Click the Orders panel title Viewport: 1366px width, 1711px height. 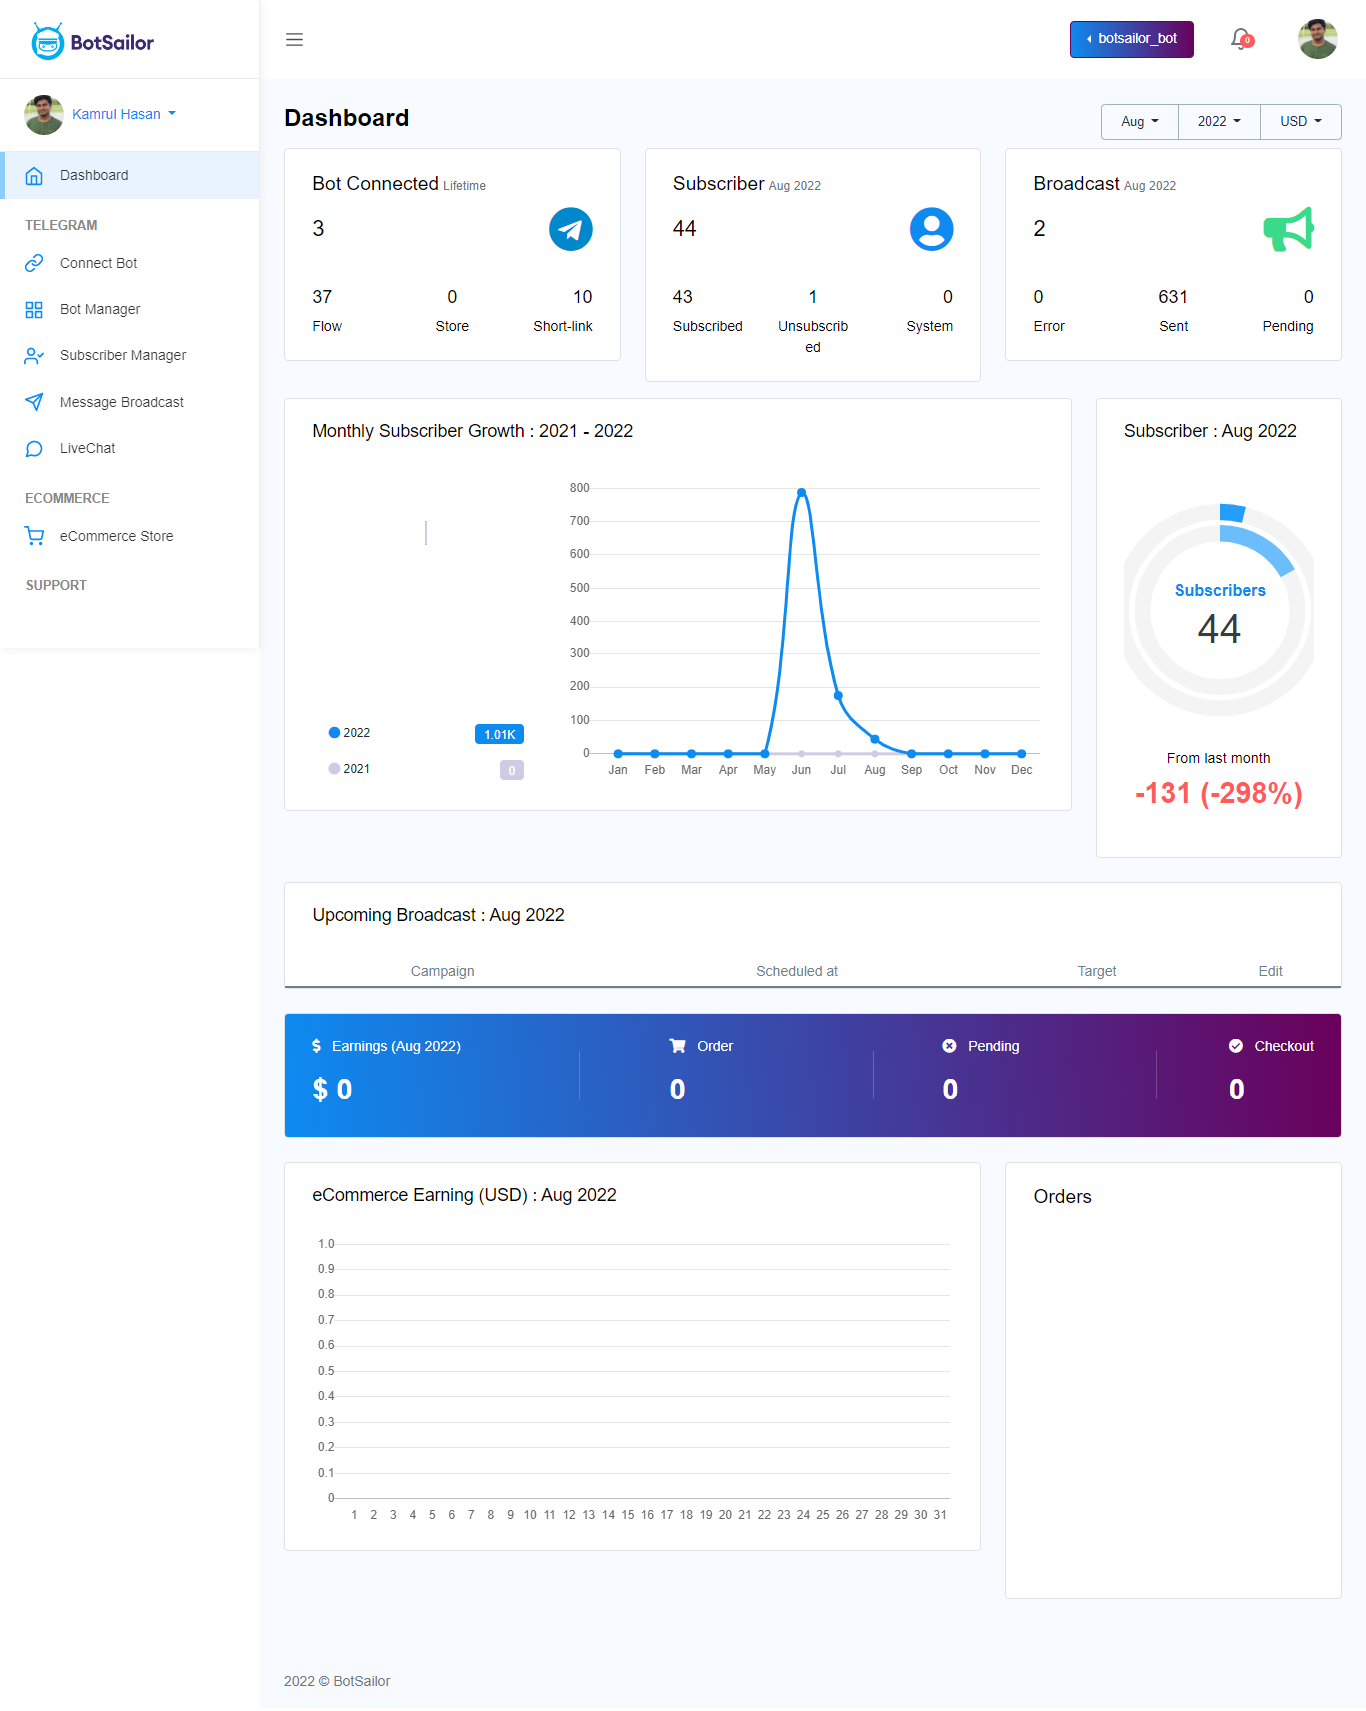pos(1062,1197)
